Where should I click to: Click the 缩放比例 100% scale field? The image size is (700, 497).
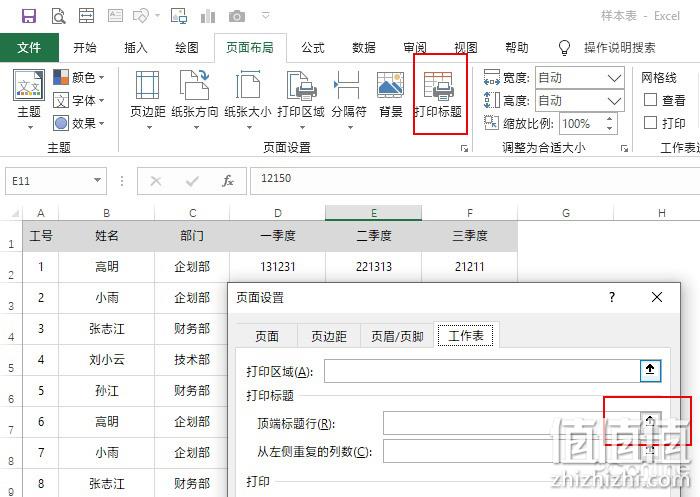pyautogui.click(x=581, y=124)
